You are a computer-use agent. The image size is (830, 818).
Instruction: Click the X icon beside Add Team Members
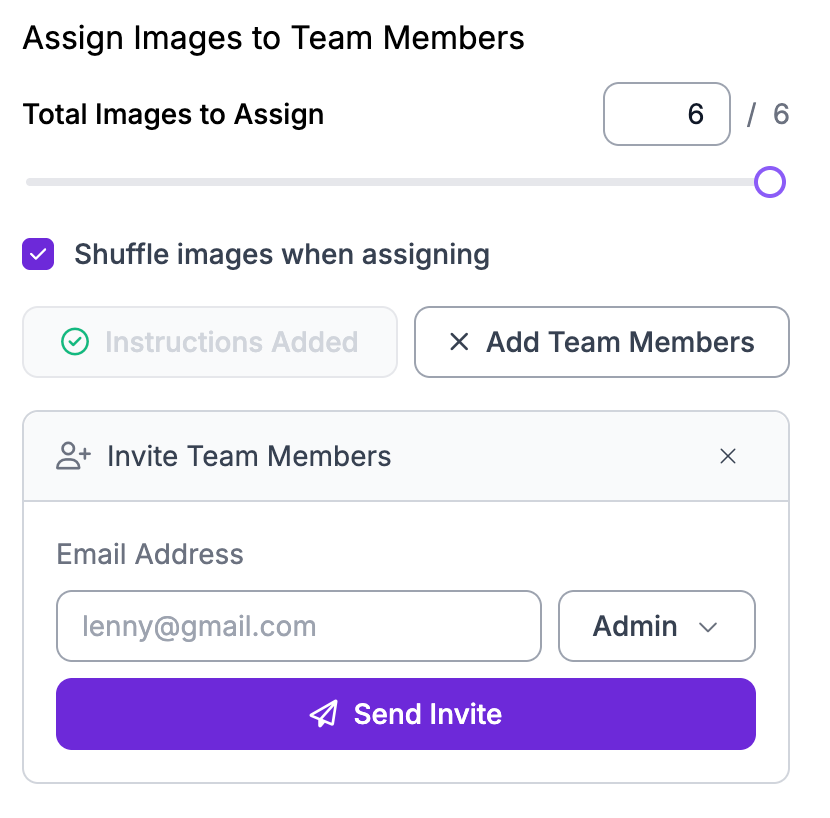tap(459, 341)
